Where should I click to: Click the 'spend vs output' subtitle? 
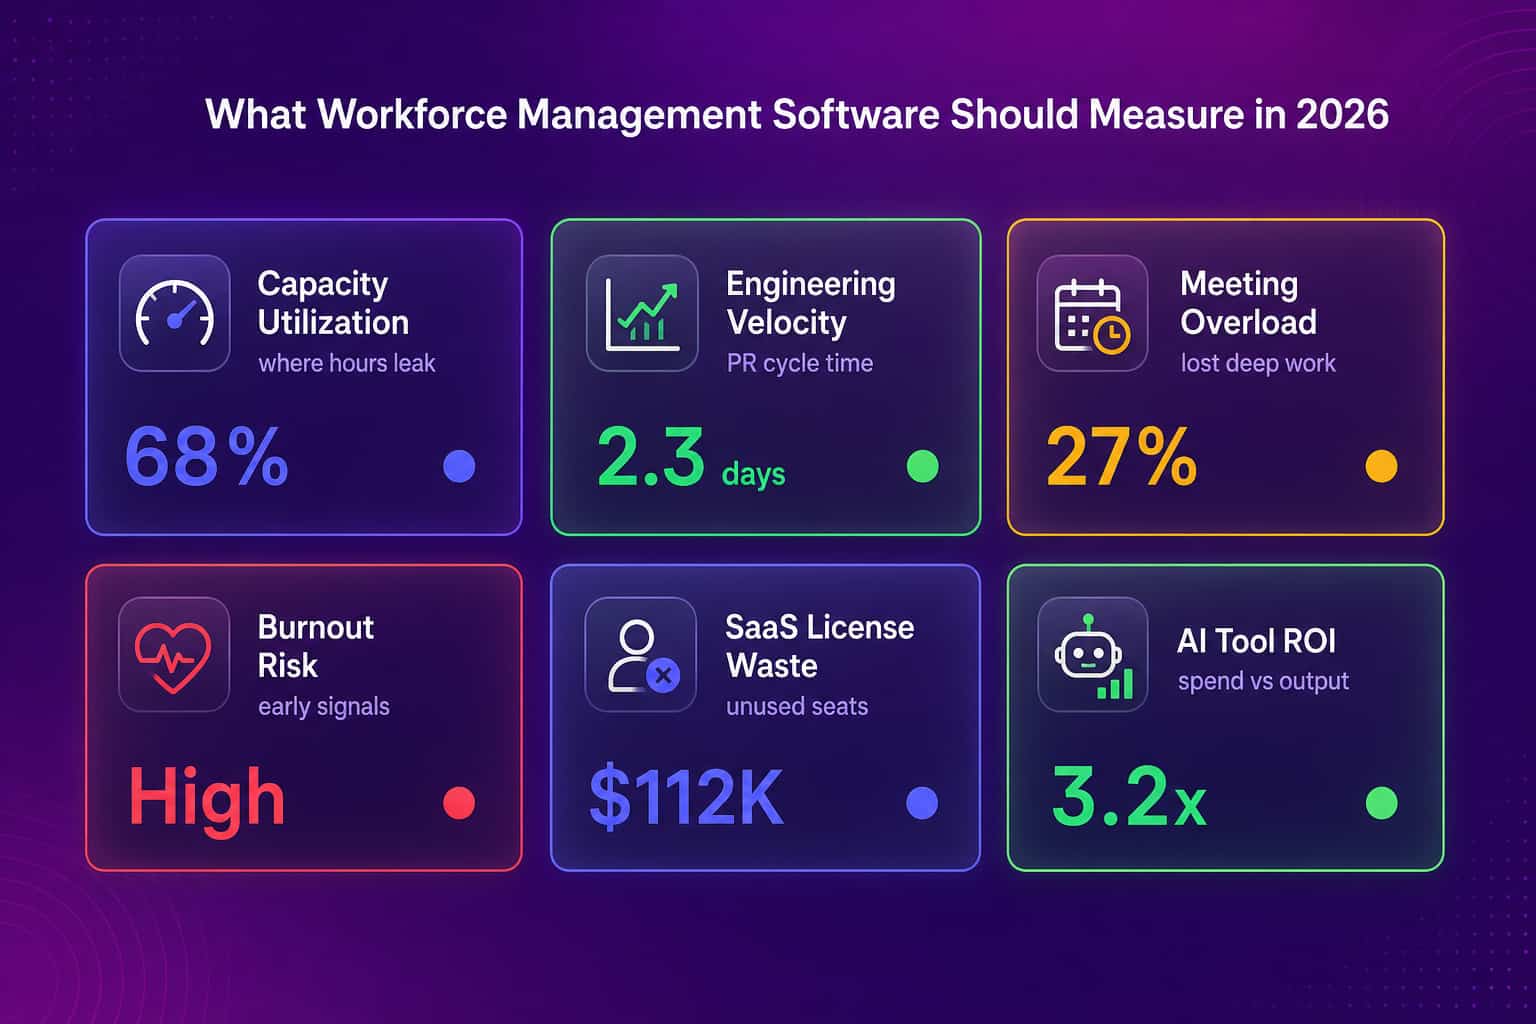(x=1263, y=681)
